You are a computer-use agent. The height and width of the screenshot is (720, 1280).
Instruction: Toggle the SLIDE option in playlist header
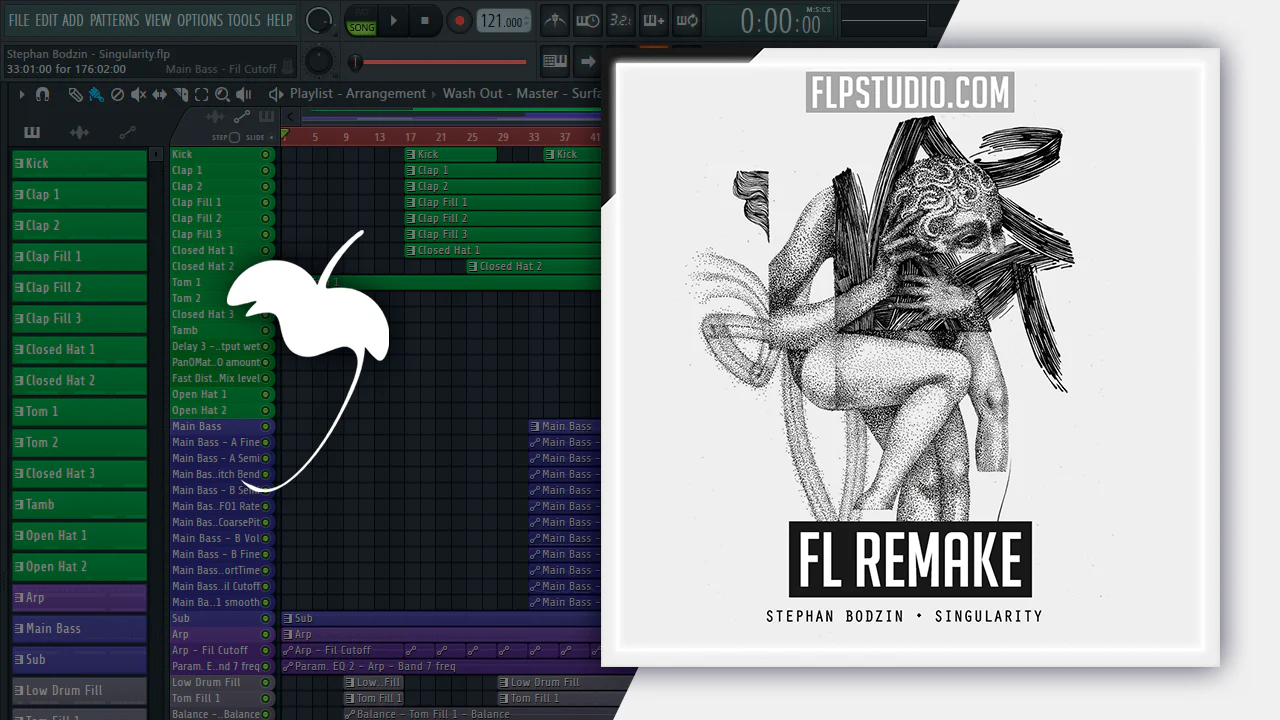click(255, 137)
